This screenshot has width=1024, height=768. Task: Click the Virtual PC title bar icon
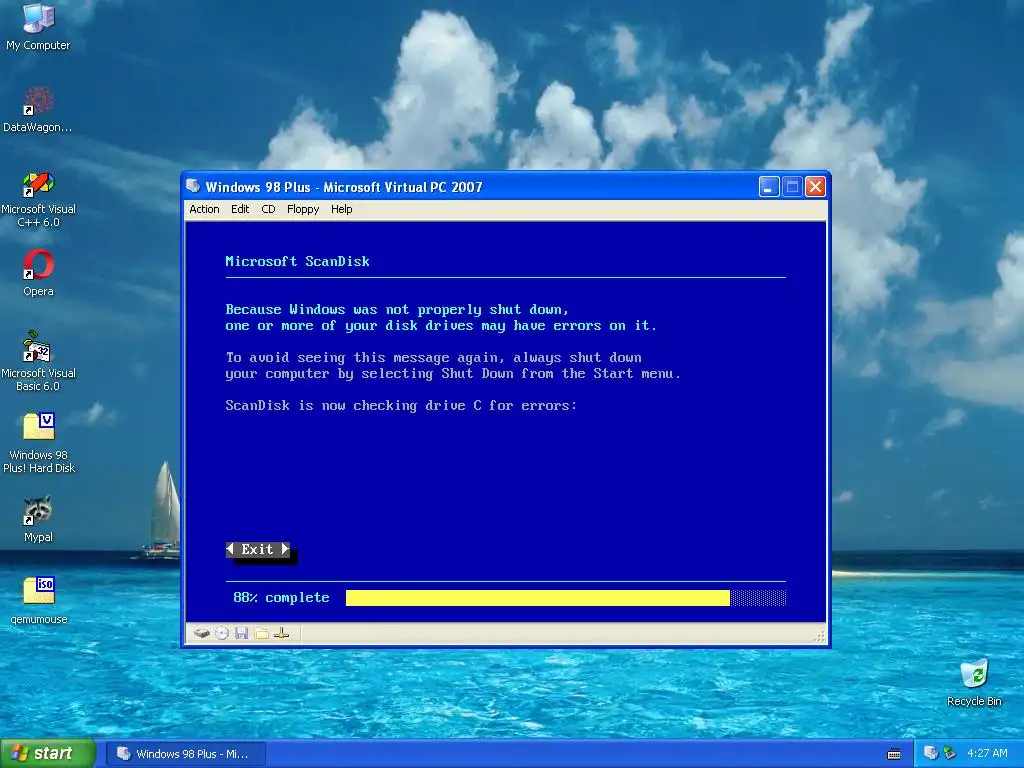click(193, 186)
